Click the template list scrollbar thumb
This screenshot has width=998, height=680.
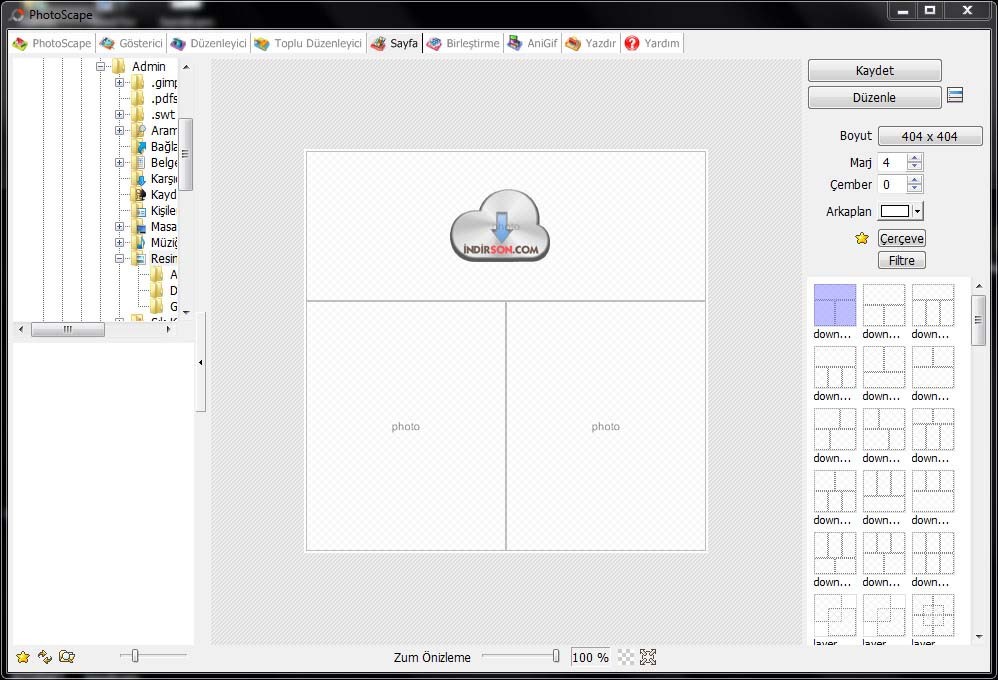point(979,320)
